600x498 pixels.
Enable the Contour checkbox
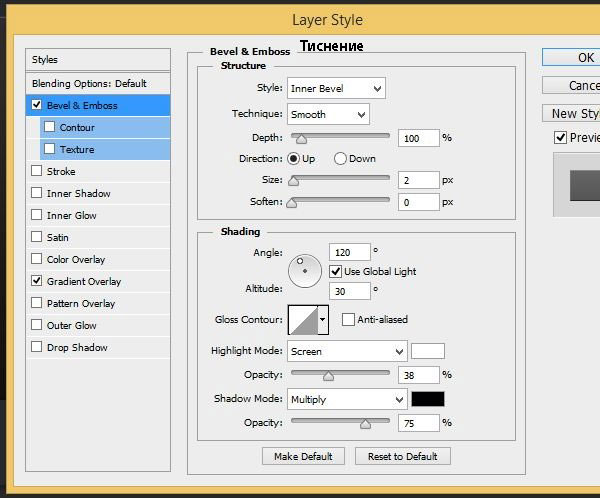tap(49, 128)
